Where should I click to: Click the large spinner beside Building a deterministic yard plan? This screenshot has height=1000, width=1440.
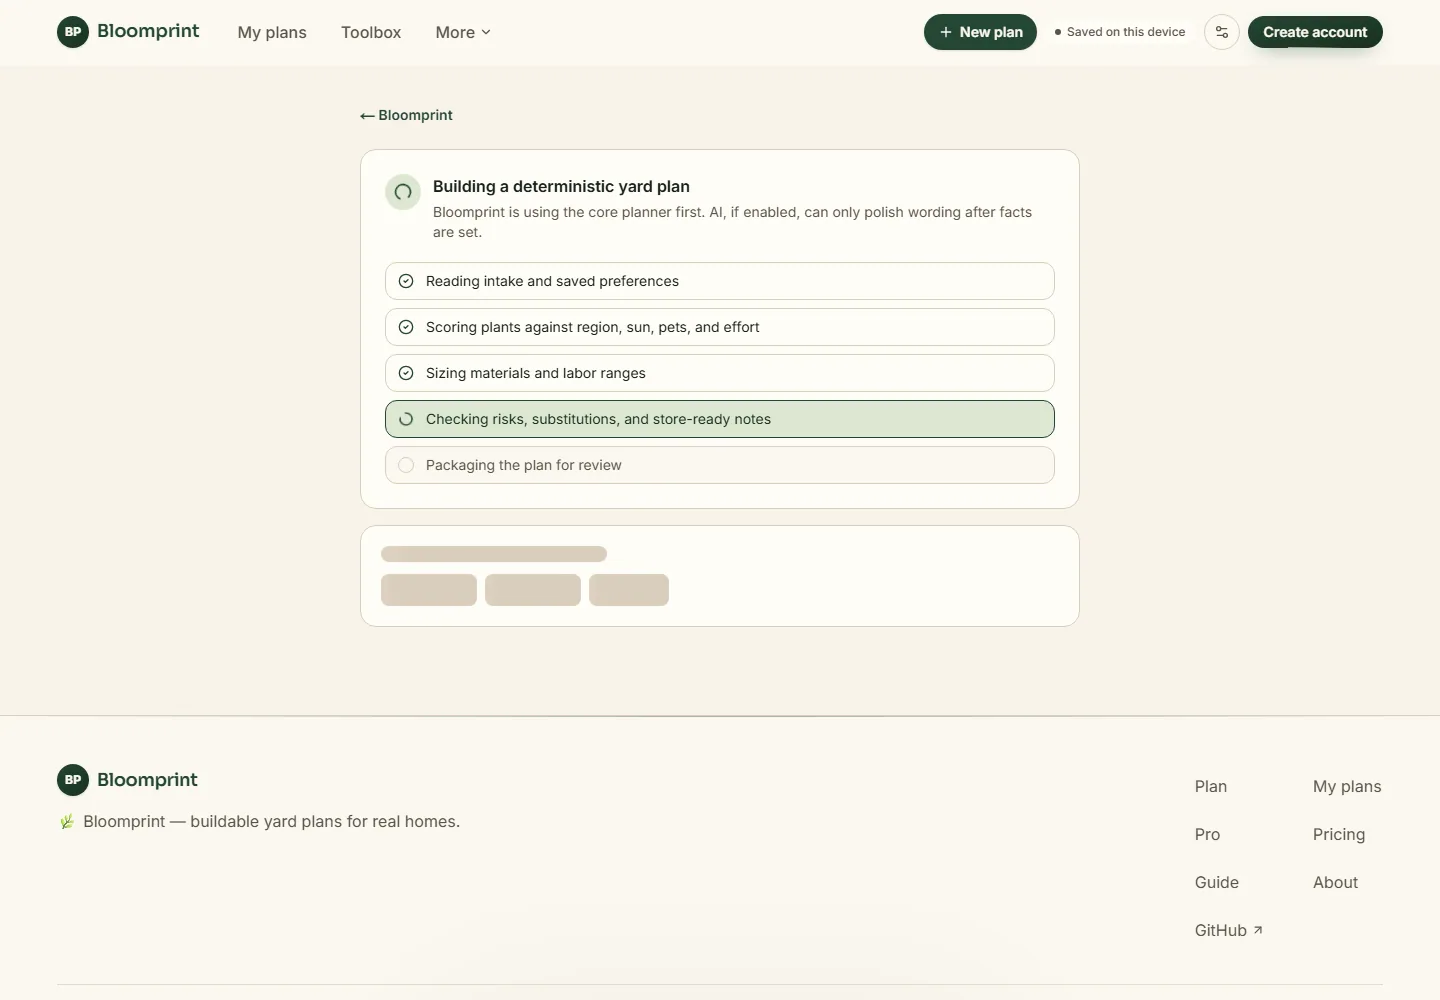(403, 192)
